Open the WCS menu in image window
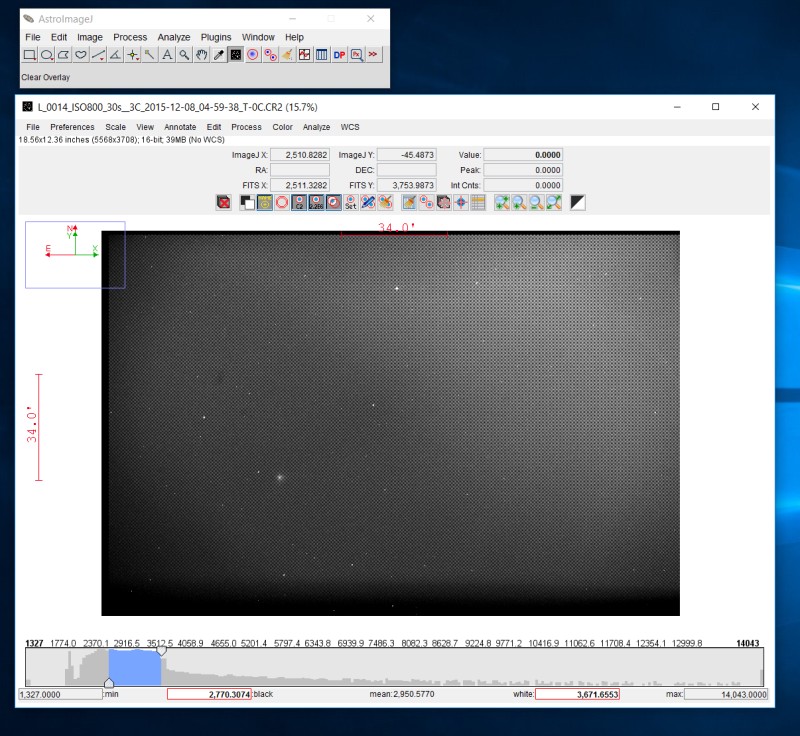 click(350, 127)
